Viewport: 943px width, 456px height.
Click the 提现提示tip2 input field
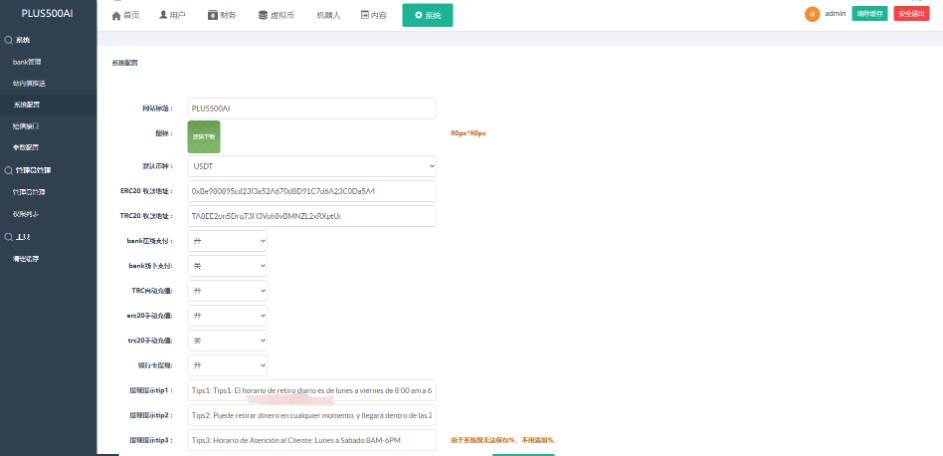coord(312,415)
